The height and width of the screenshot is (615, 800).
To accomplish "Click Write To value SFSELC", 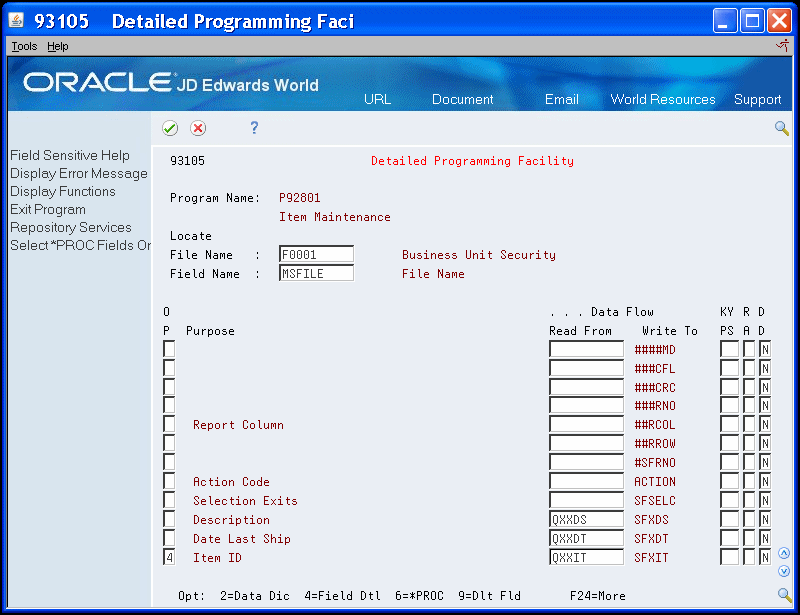I will (655, 501).
